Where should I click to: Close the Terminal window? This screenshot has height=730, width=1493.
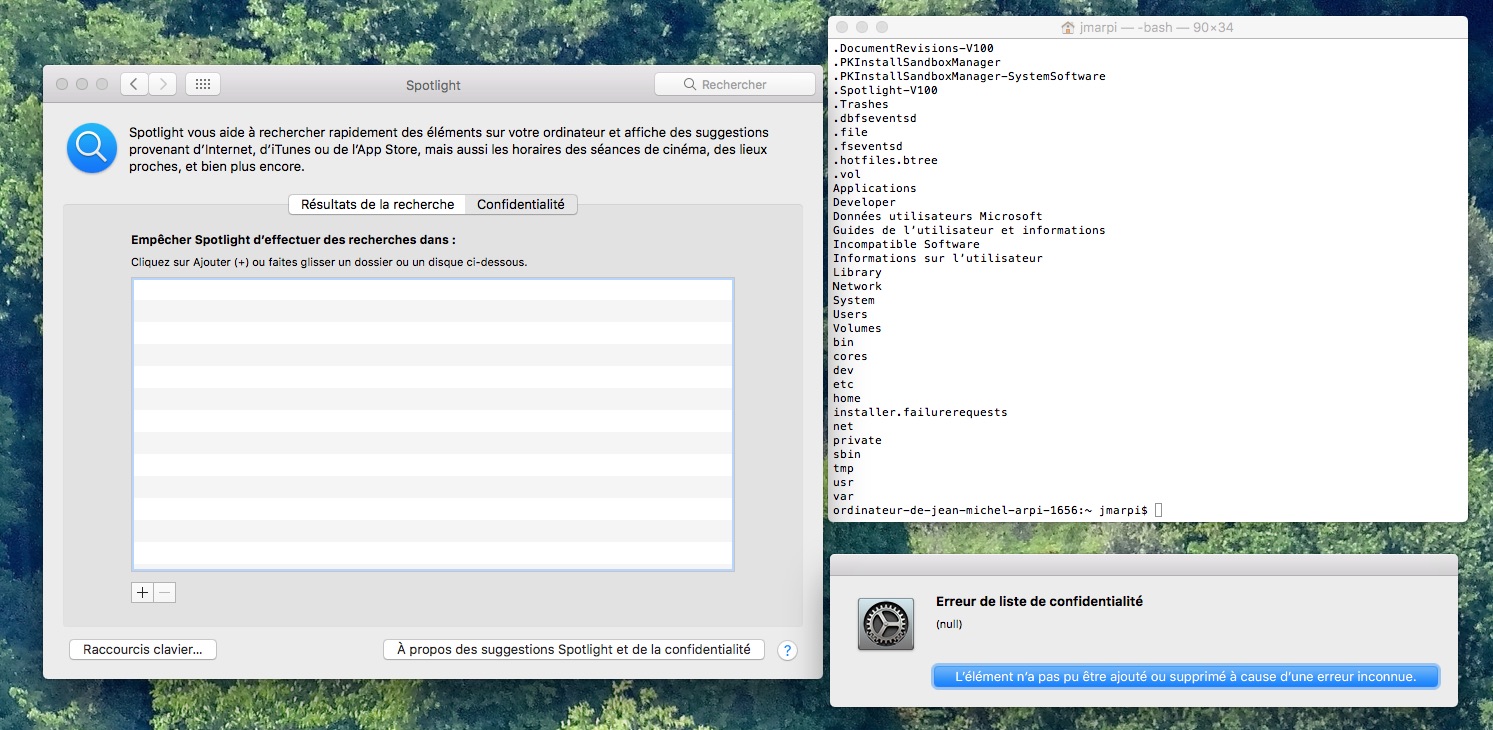[x=842, y=27]
